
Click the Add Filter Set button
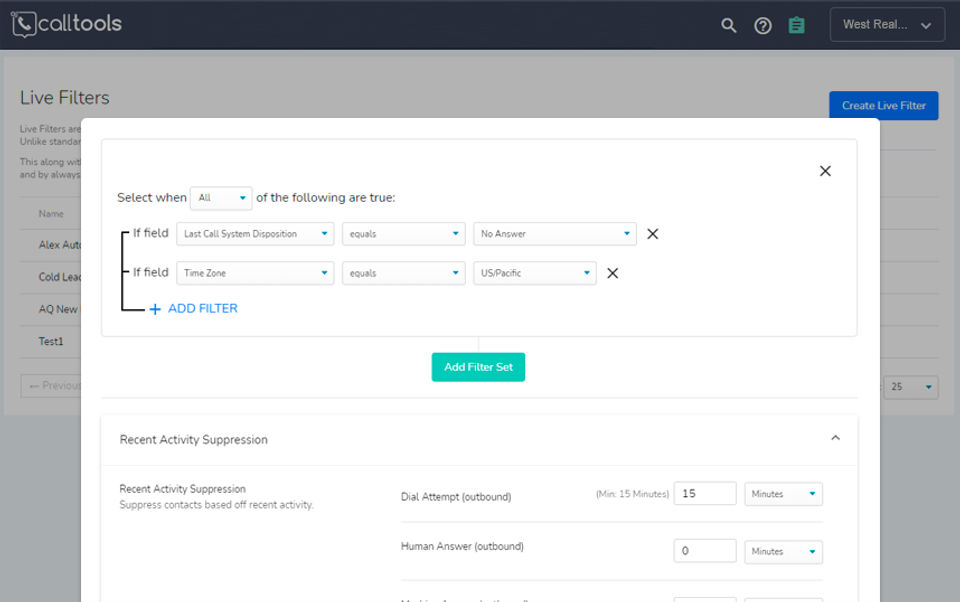pyautogui.click(x=478, y=367)
